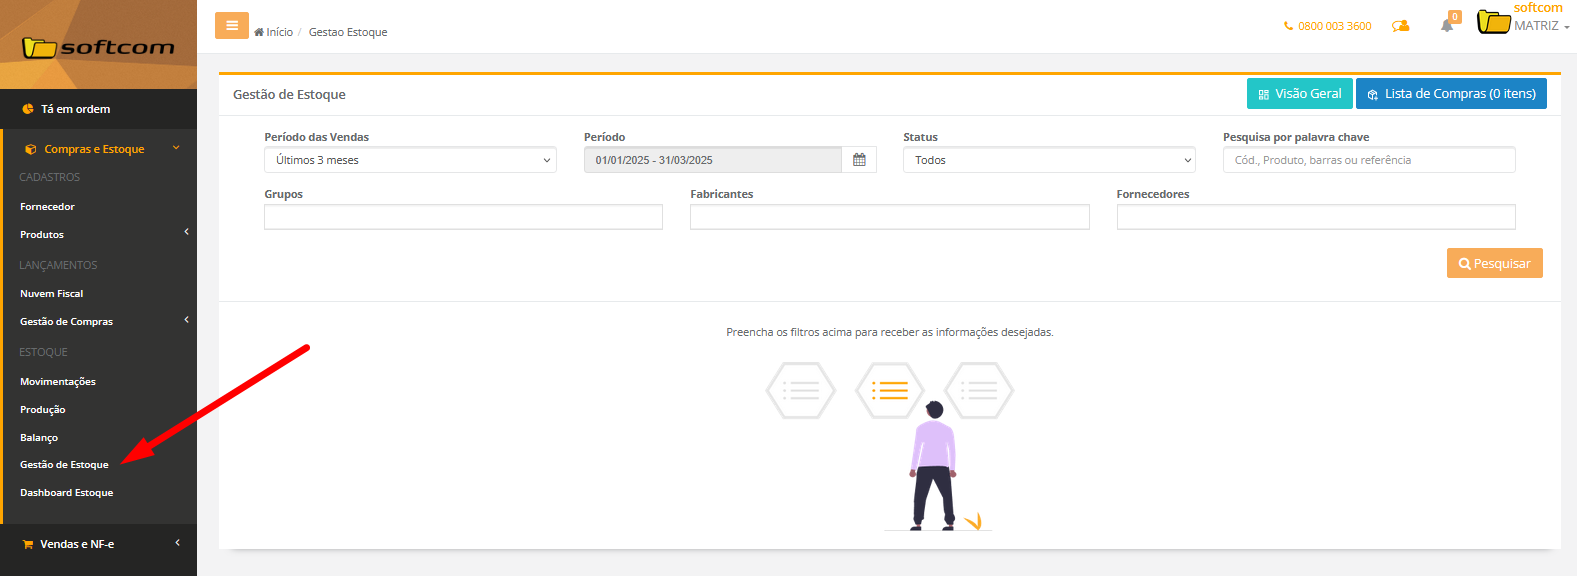Click the MATRIZ folder icon
1577x576 pixels.
1493,22
